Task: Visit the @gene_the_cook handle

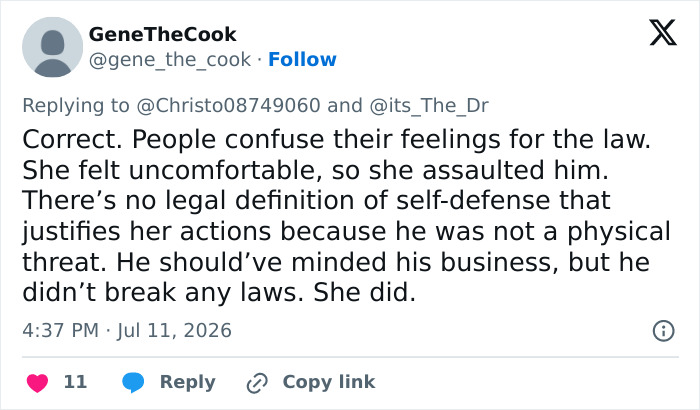Action: 170,59
